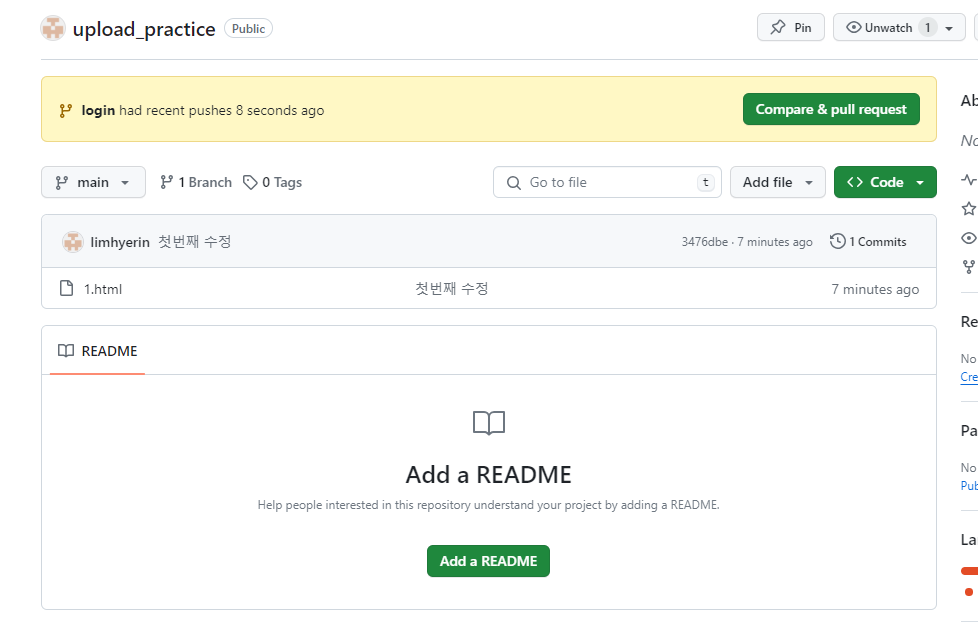Image resolution: width=978 pixels, height=629 pixels.
Task: View the 0 Tags link
Action: [273, 182]
